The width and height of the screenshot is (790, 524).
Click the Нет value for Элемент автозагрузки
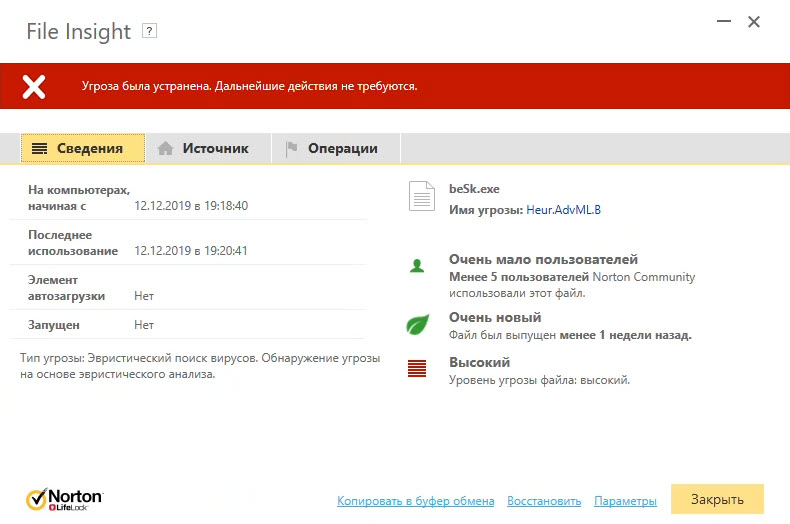pyautogui.click(x=144, y=296)
